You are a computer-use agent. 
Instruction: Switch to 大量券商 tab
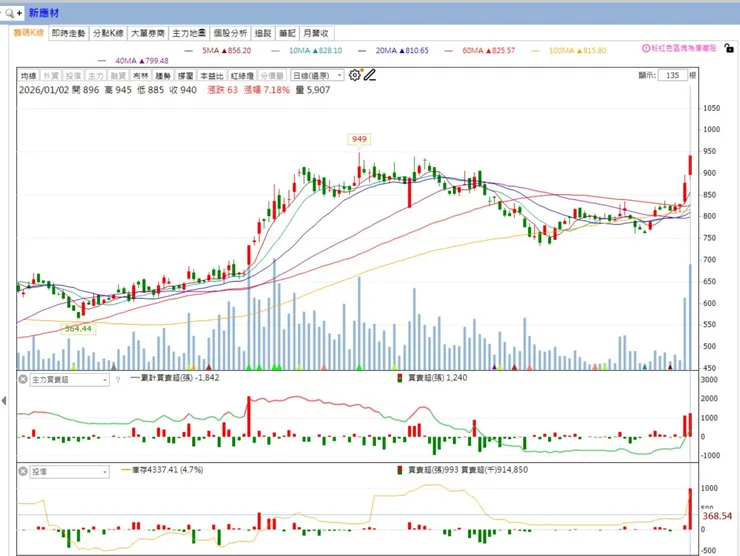pos(148,33)
